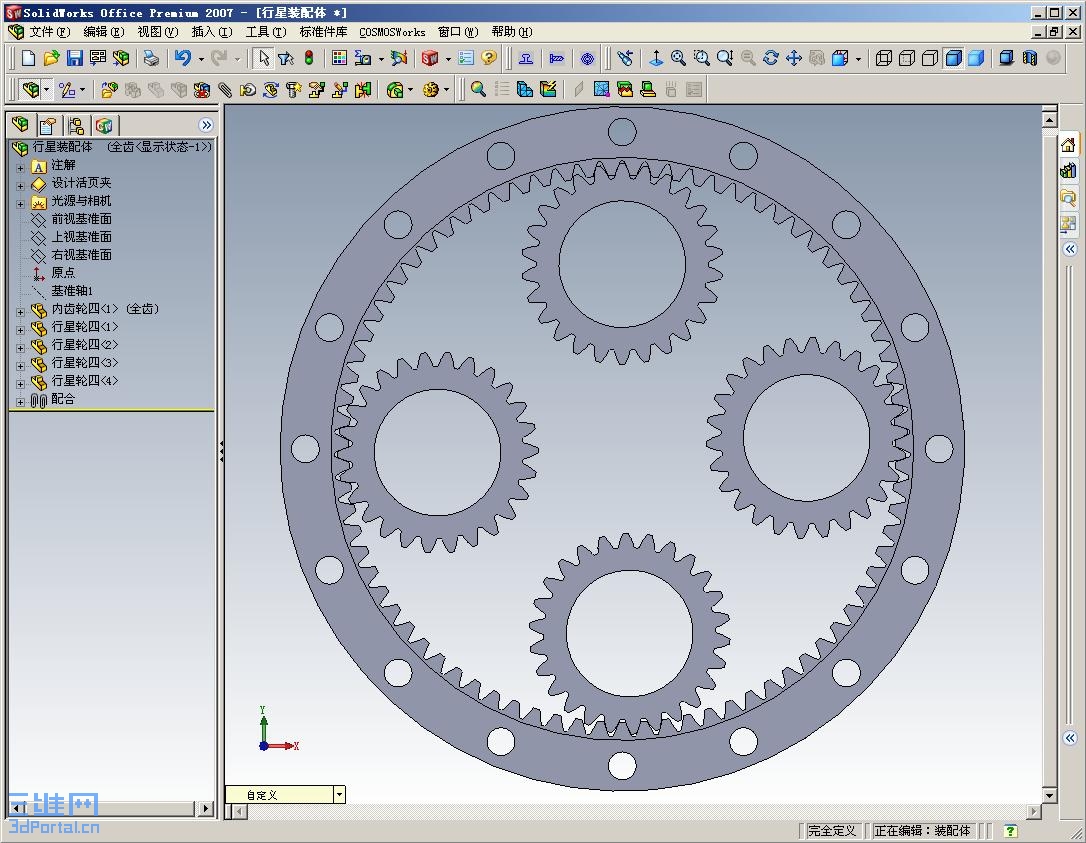Open the View Orientation dropdown arrow

pyautogui.click(x=858, y=59)
